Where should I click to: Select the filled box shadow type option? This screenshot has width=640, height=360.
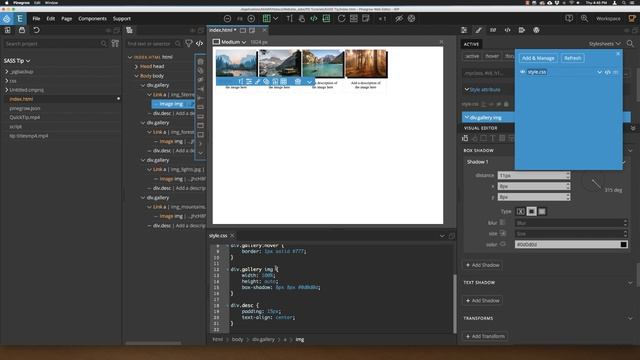click(531, 211)
